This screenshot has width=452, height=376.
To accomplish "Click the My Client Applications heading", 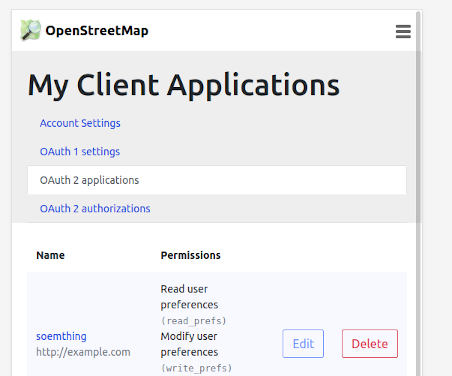I will [x=184, y=85].
